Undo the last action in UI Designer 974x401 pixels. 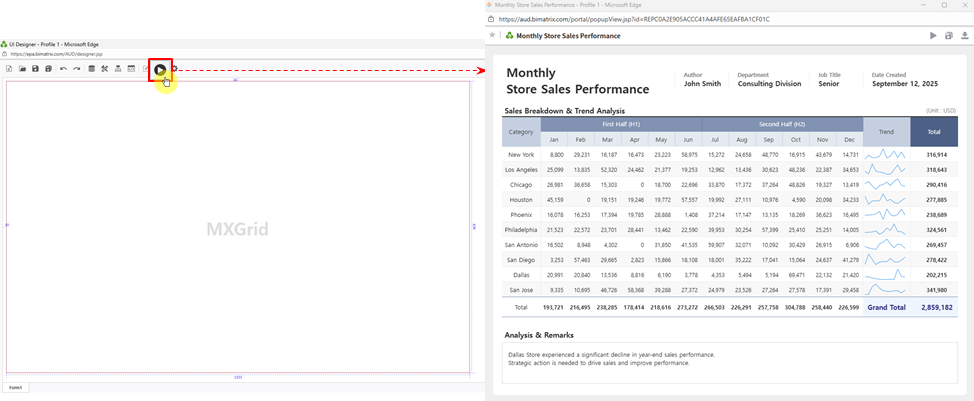[x=63, y=69]
